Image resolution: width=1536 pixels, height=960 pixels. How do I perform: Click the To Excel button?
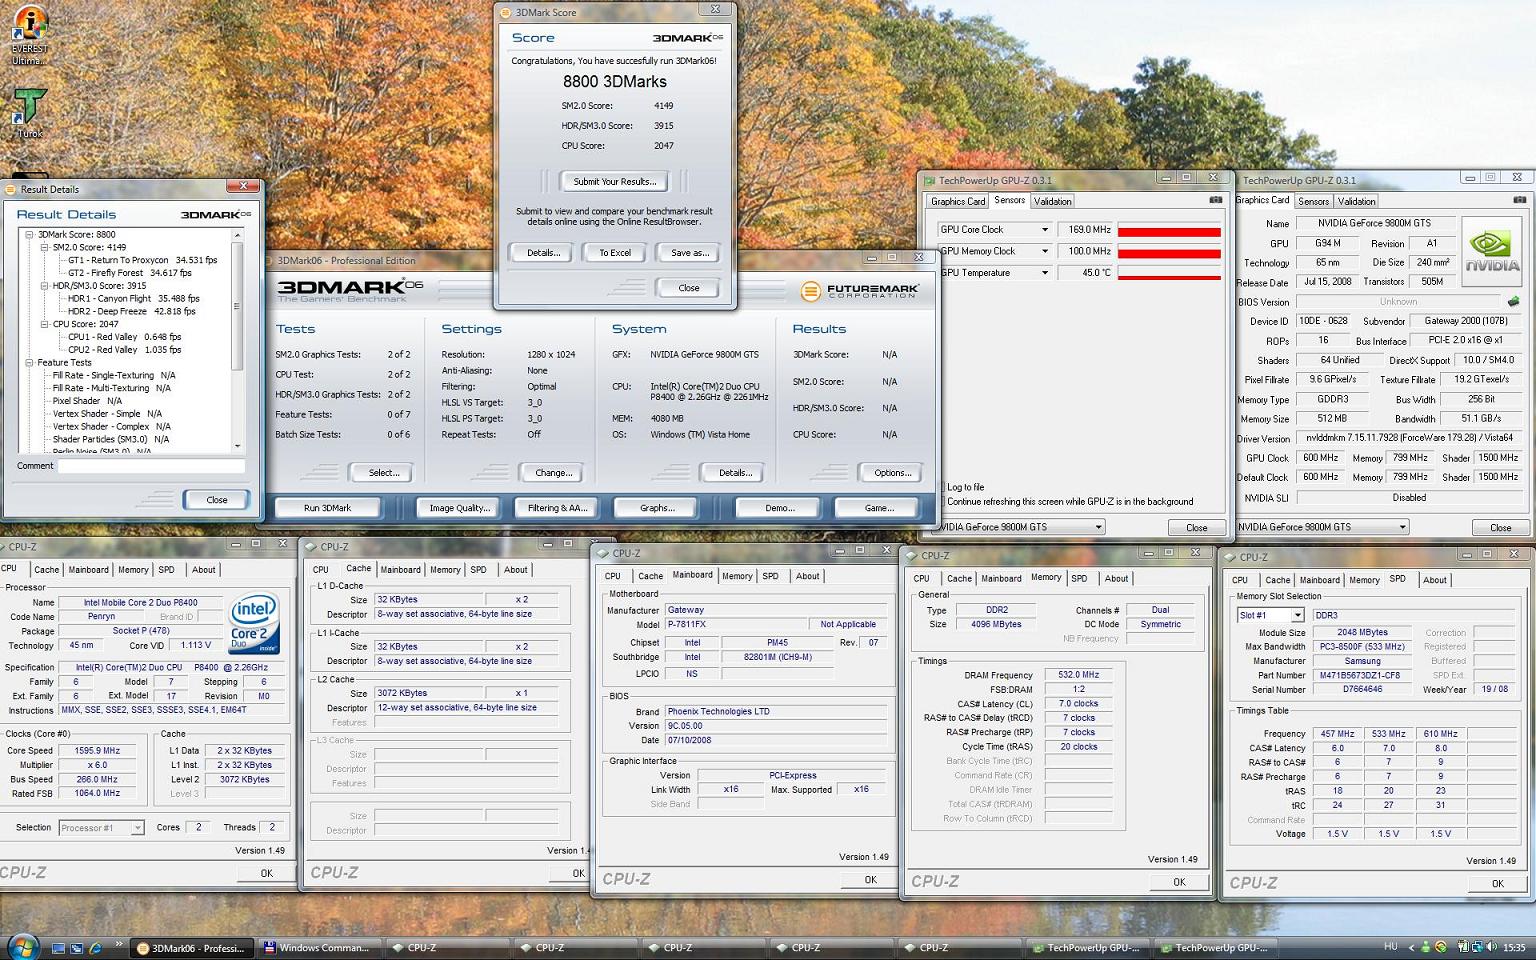coord(614,253)
